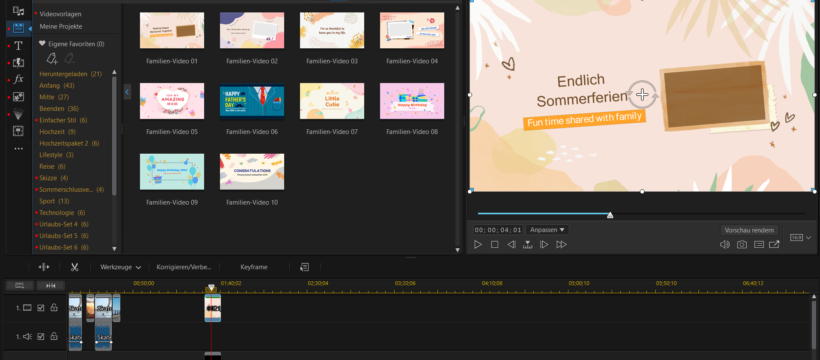Screen dimensions: 820x360
Task: Step to previous frame
Action: 511,244
